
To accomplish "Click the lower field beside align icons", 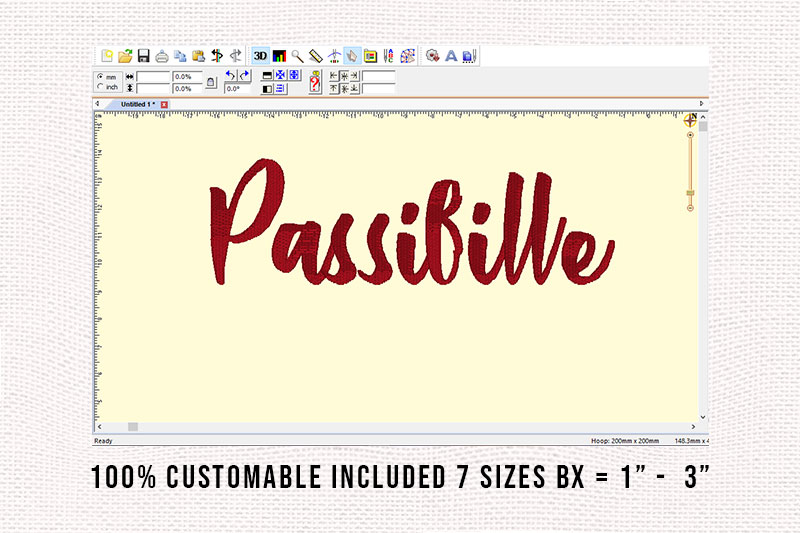I will pyautogui.click(x=379, y=89).
